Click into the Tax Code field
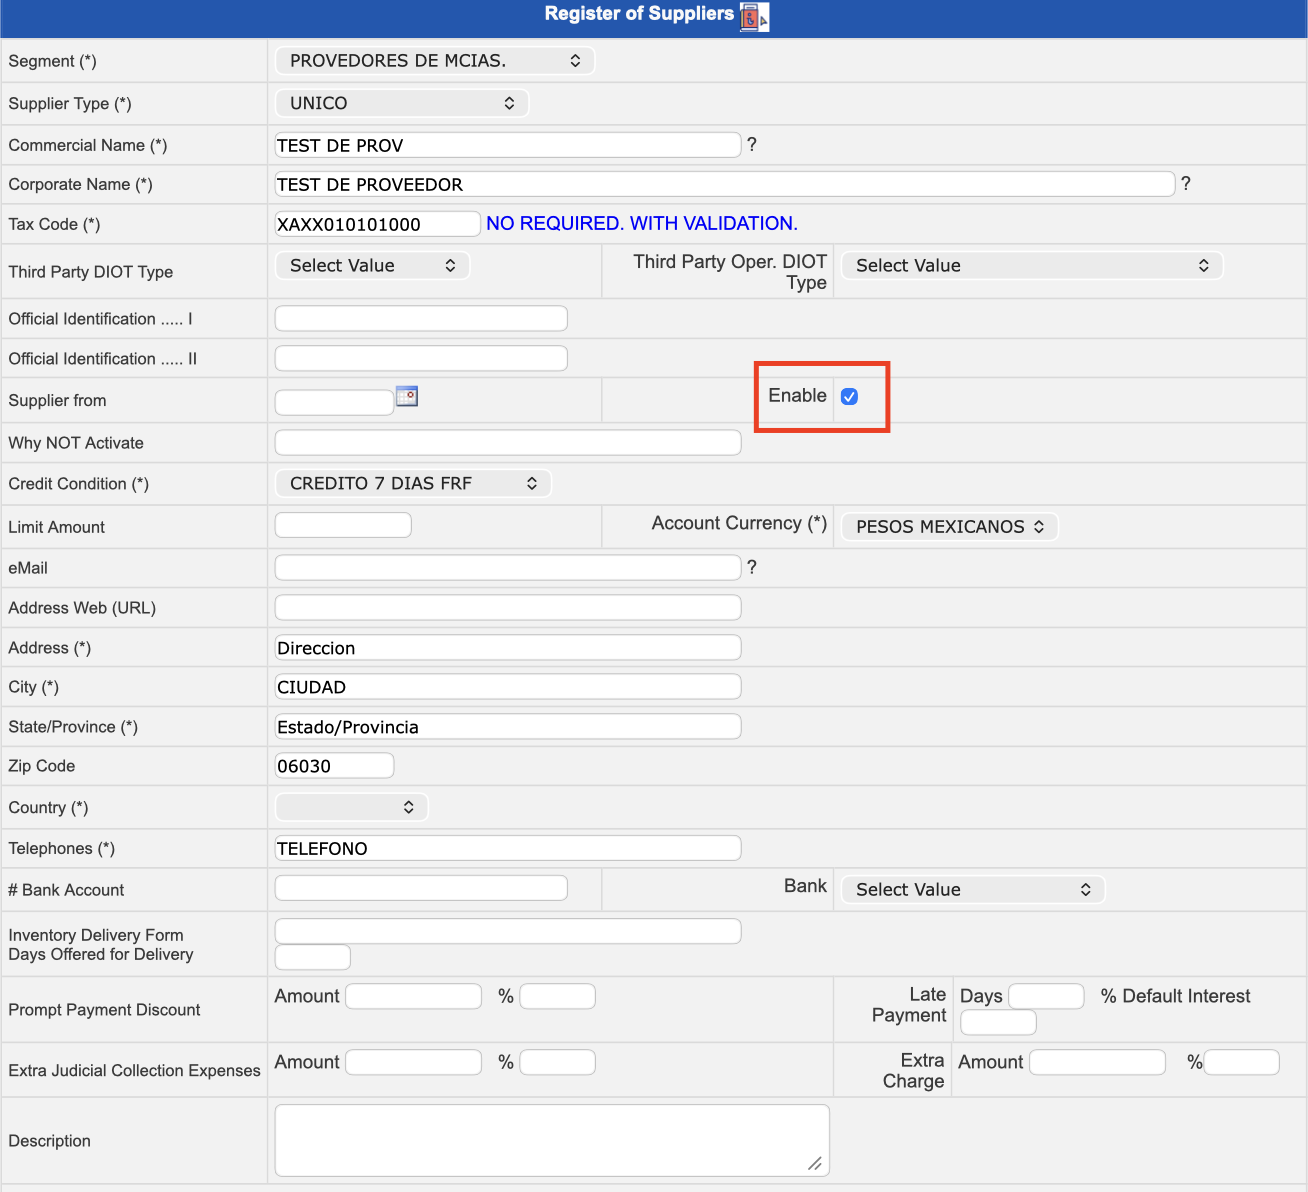This screenshot has width=1308, height=1192. pyautogui.click(x=377, y=224)
